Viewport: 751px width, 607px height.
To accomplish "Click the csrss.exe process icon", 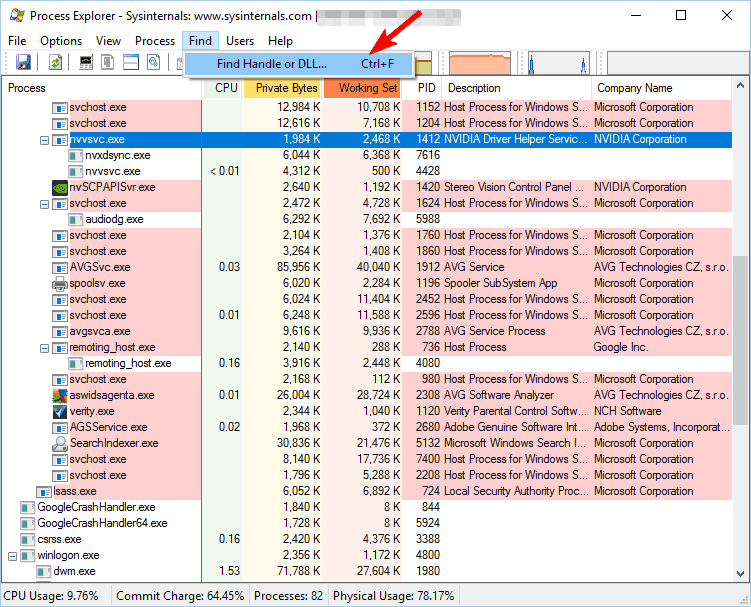I will 27,539.
